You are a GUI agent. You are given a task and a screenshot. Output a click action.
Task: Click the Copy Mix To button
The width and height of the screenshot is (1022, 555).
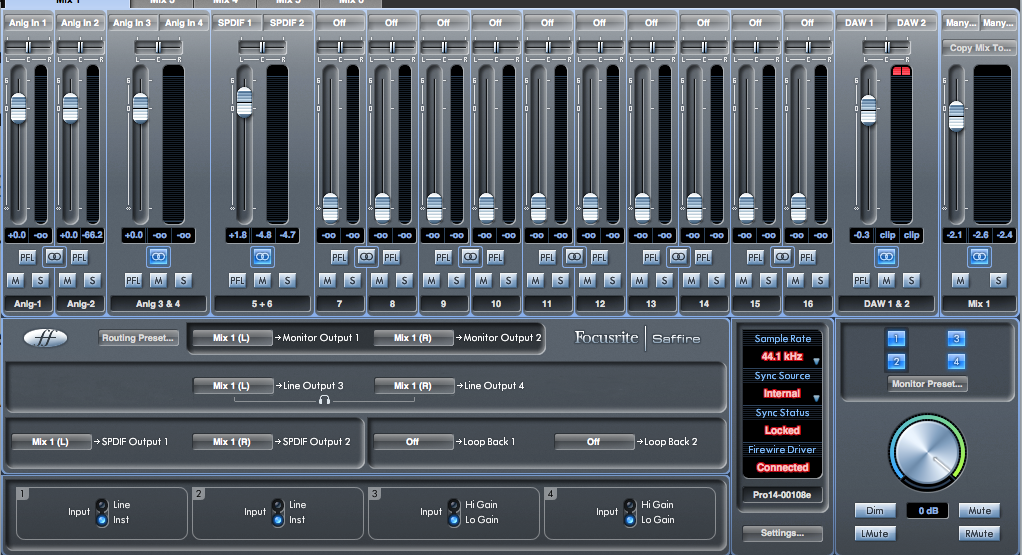(980, 48)
